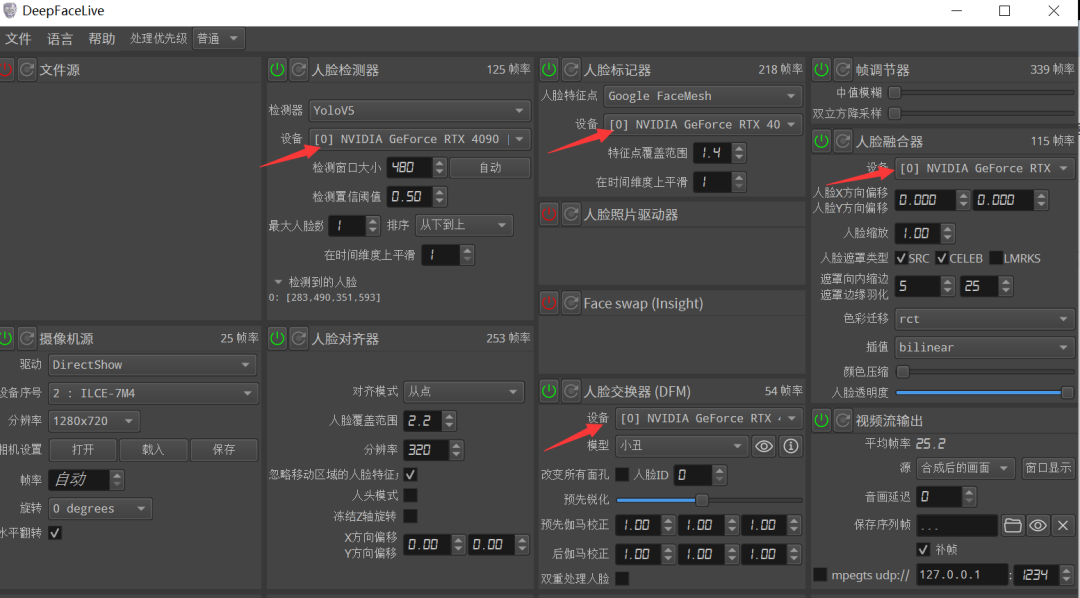
Task: Uncheck 水平翻转 horizontal flip
Action: pos(55,533)
